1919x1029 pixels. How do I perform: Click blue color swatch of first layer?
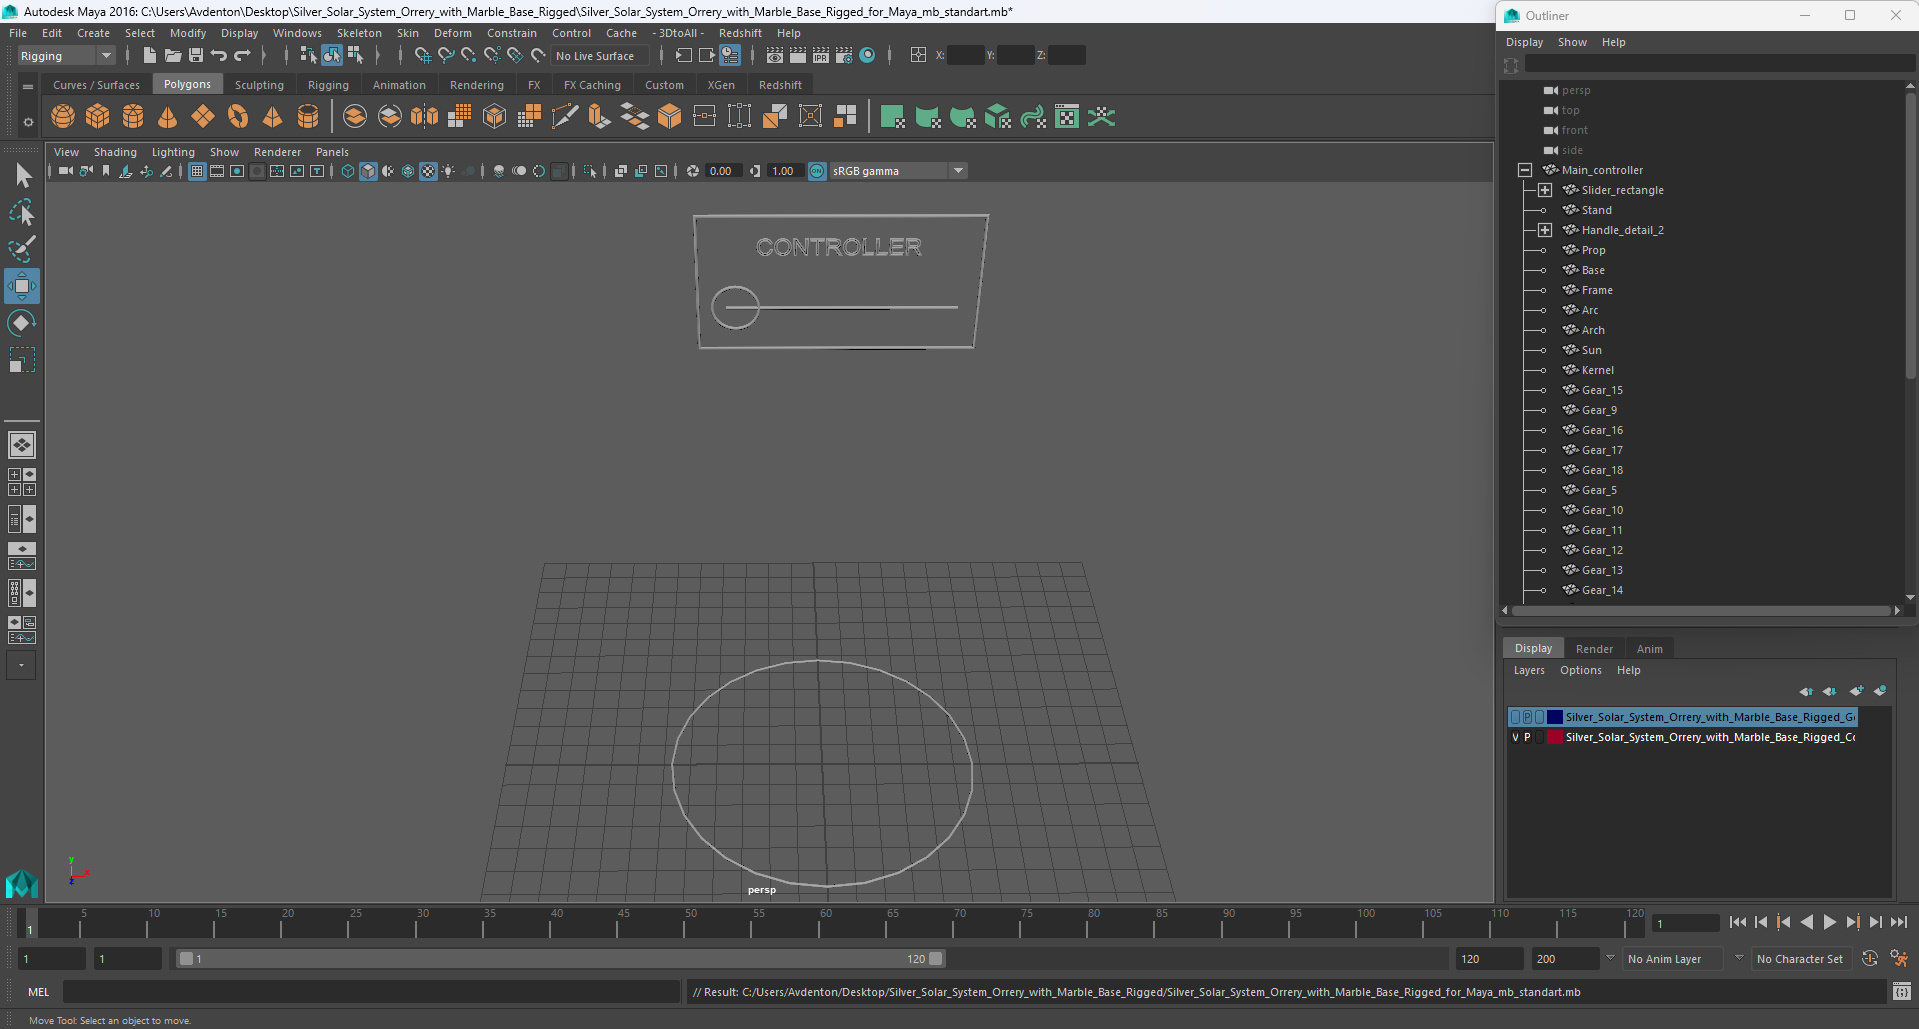[x=1554, y=717]
